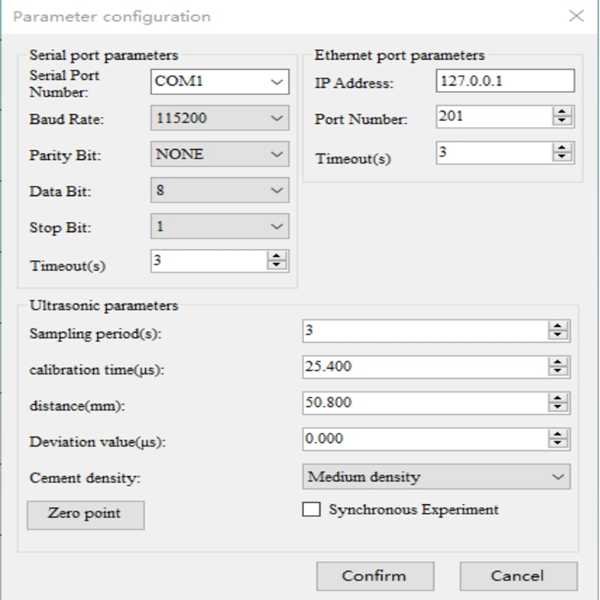Increase the Deviation value spinner
Image resolution: width=600 pixels, height=600 pixels.
(x=558, y=434)
